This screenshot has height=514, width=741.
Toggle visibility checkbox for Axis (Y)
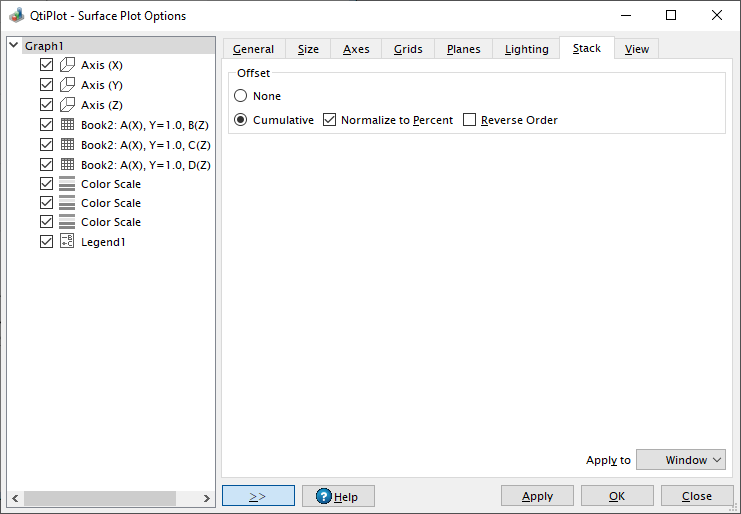pos(46,85)
